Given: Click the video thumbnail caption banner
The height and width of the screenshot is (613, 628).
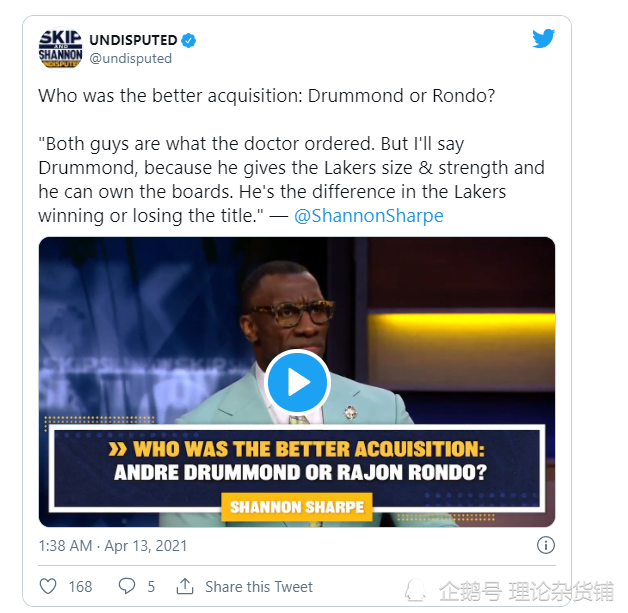Looking at the screenshot, I should click(x=297, y=468).
